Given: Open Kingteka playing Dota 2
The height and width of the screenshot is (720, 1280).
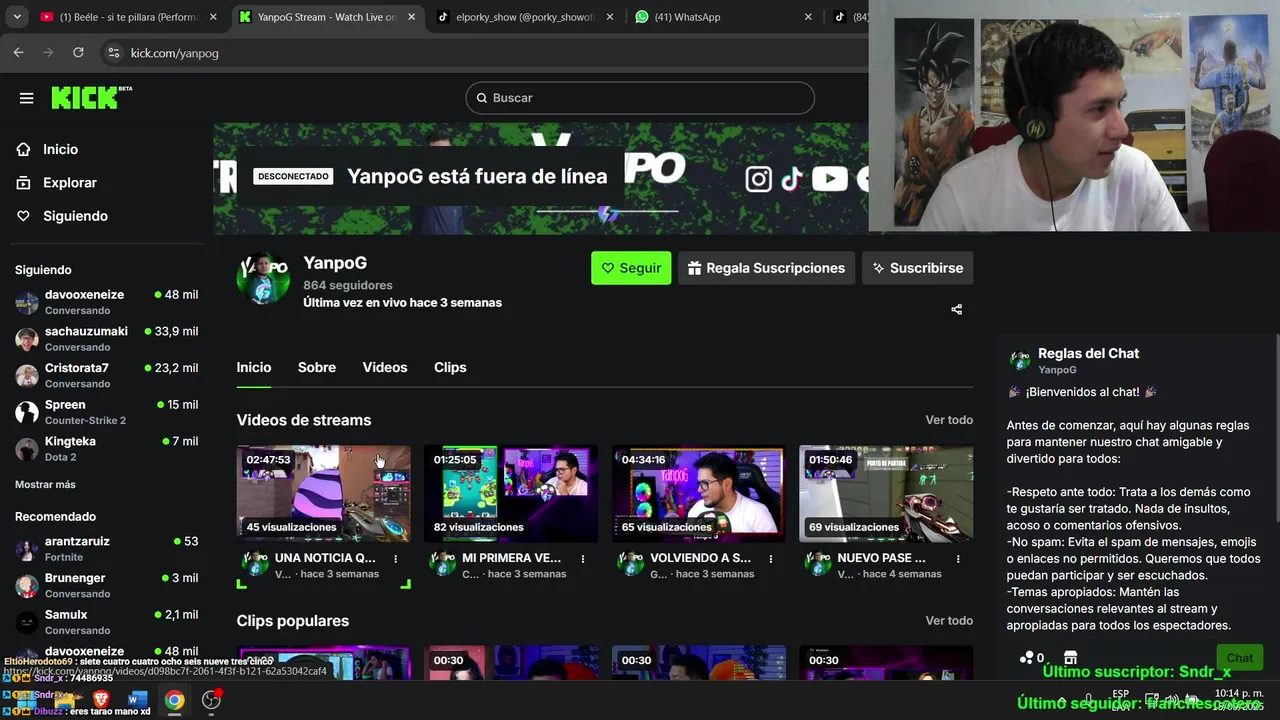Looking at the screenshot, I should [x=107, y=448].
